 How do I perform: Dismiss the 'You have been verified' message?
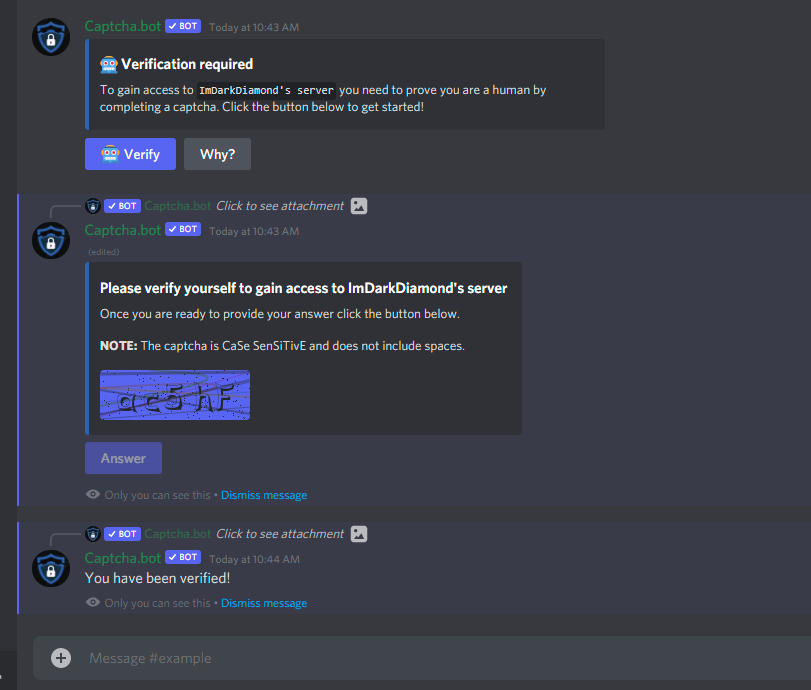[264, 603]
